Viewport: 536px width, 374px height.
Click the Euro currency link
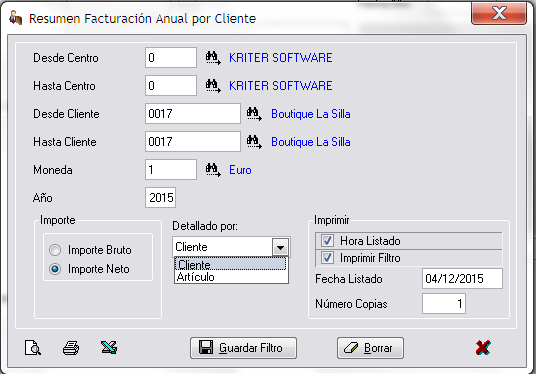(240, 170)
